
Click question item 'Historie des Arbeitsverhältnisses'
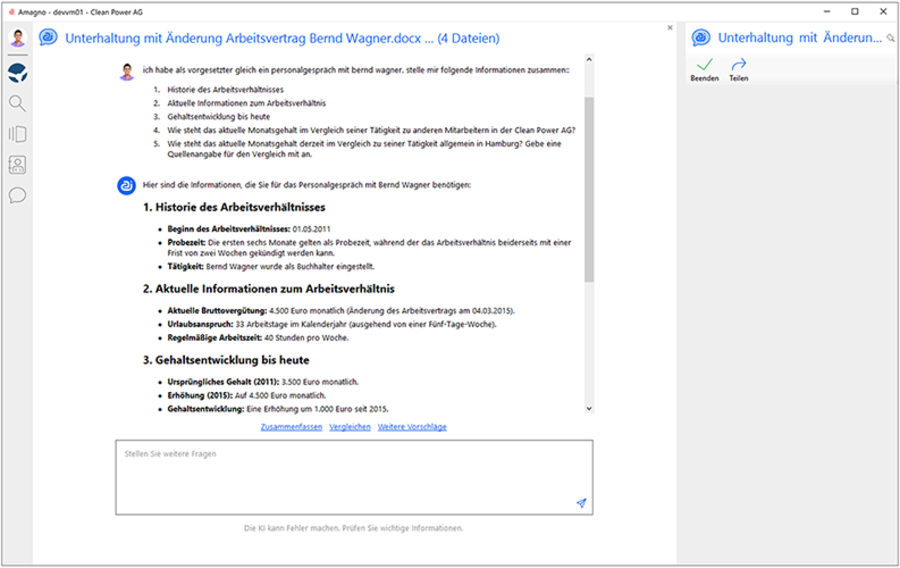click(226, 90)
